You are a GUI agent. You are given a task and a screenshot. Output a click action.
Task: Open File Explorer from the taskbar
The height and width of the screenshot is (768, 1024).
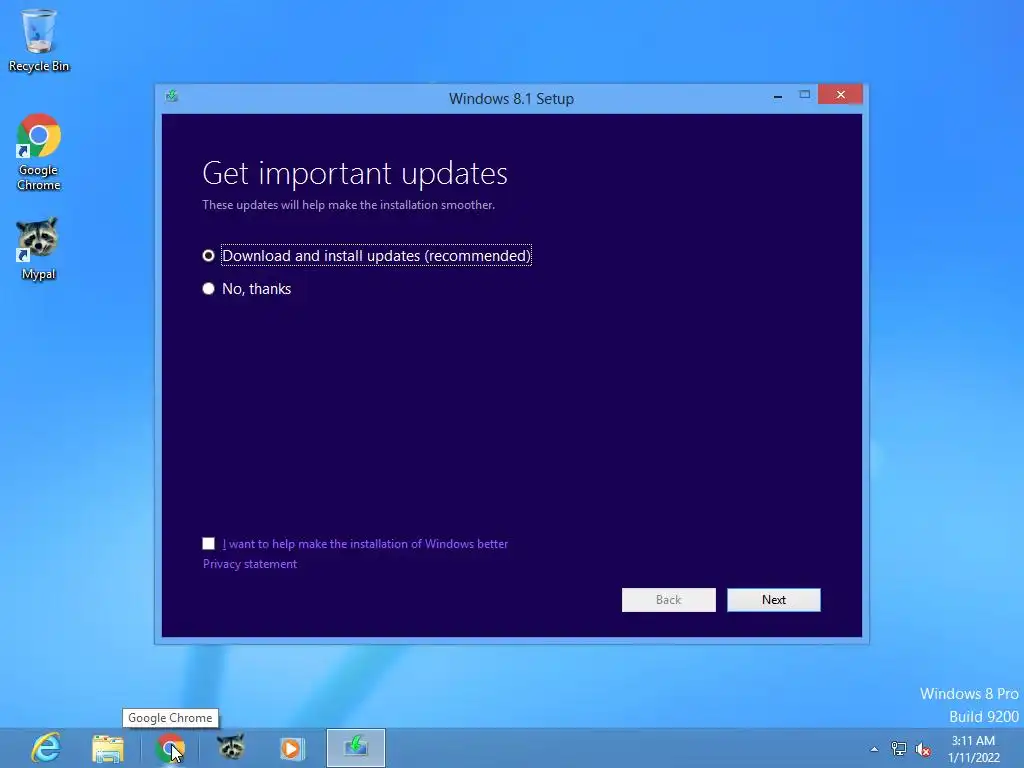tap(108, 748)
